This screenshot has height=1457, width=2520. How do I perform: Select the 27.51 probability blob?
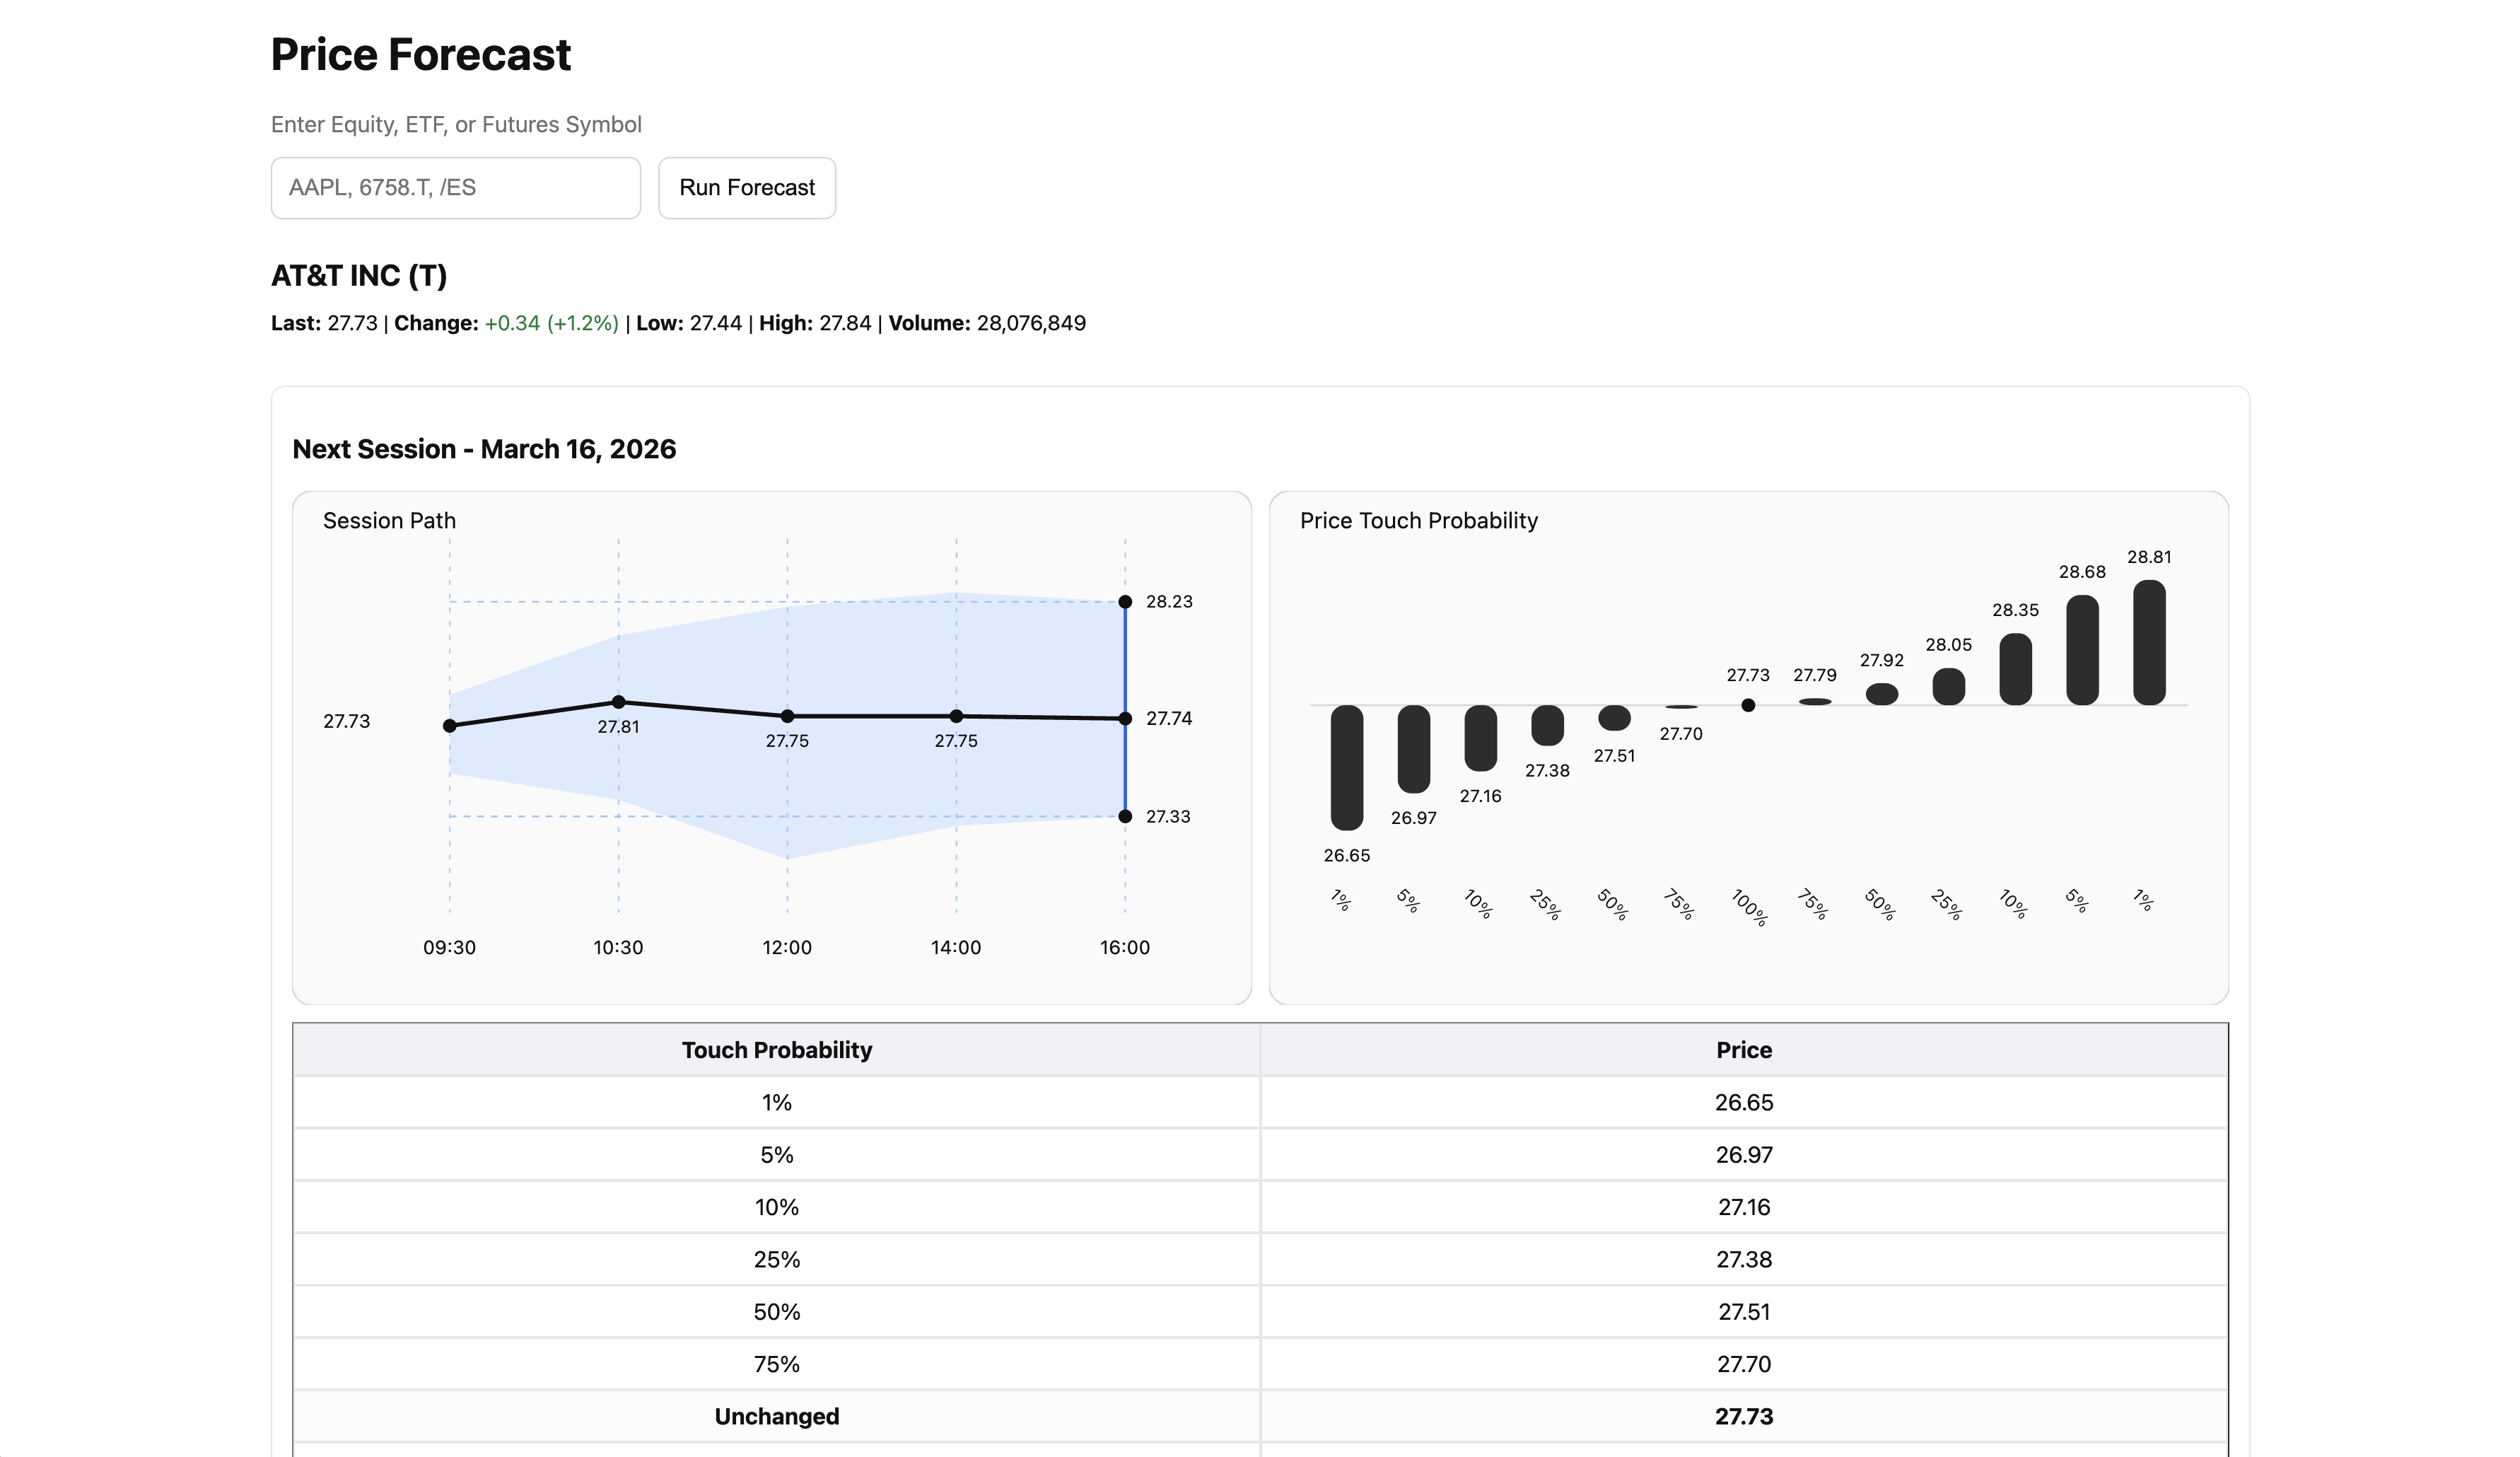(1615, 718)
